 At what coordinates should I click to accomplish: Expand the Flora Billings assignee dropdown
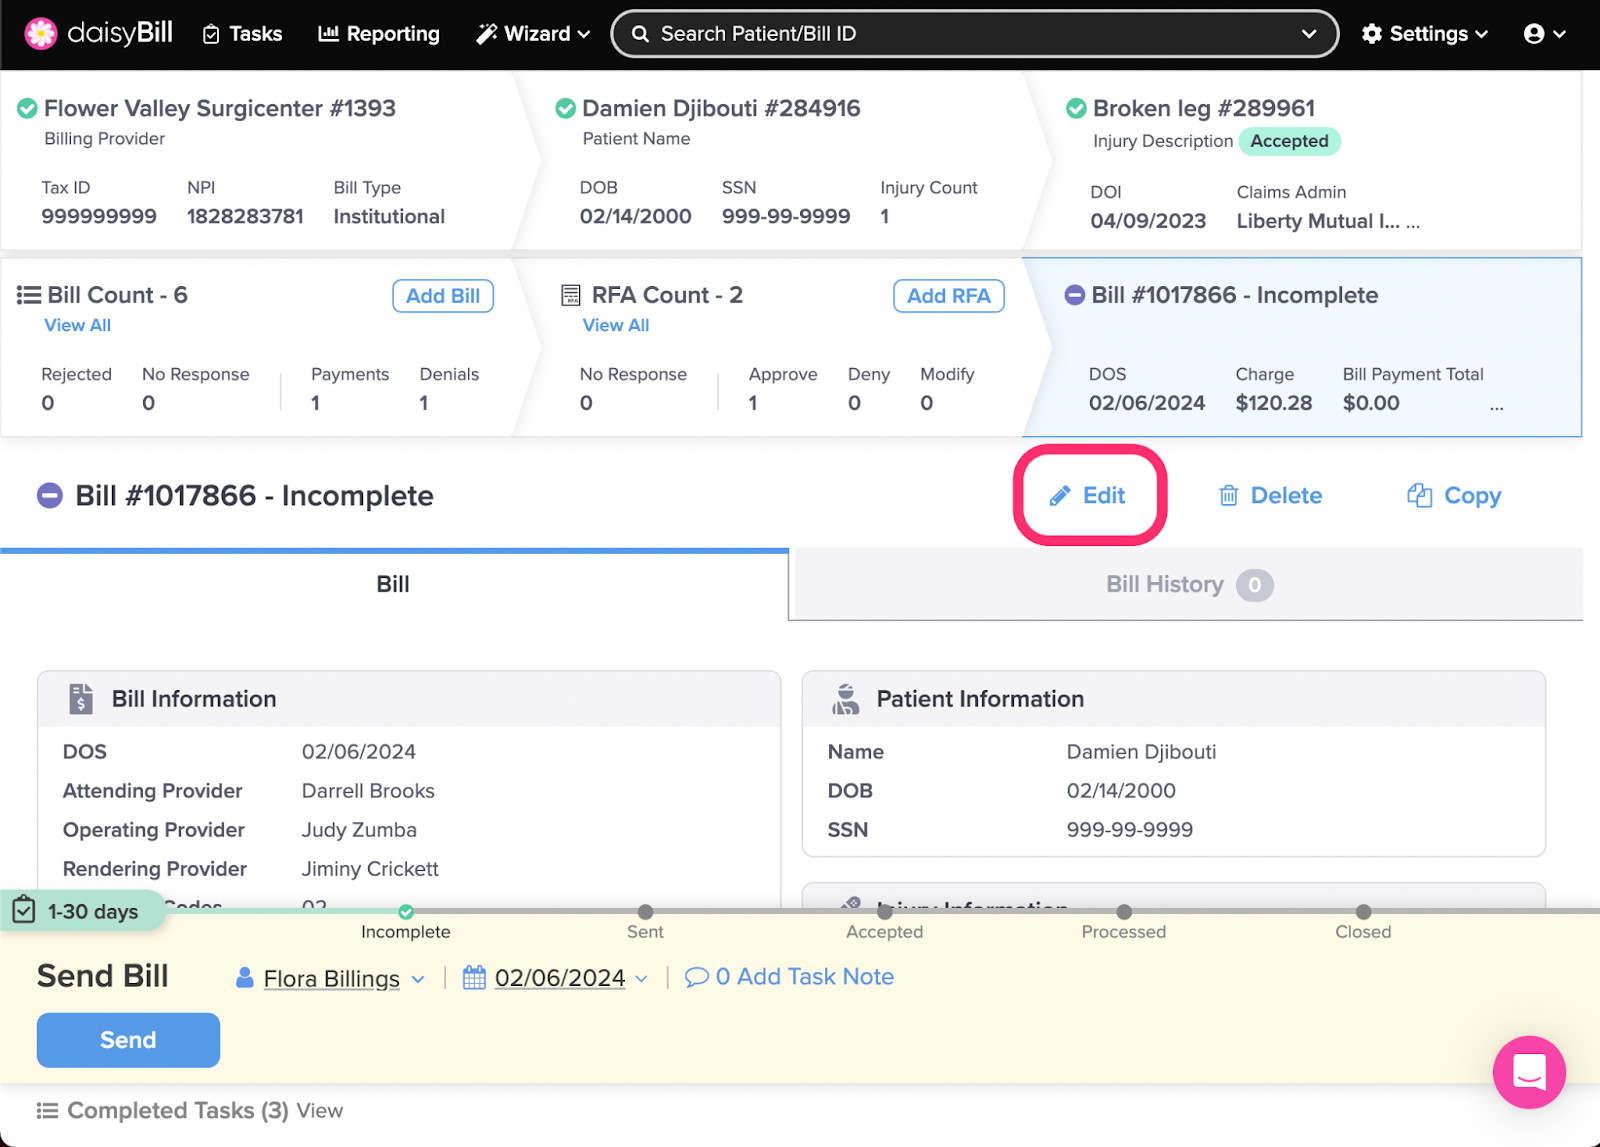point(418,979)
